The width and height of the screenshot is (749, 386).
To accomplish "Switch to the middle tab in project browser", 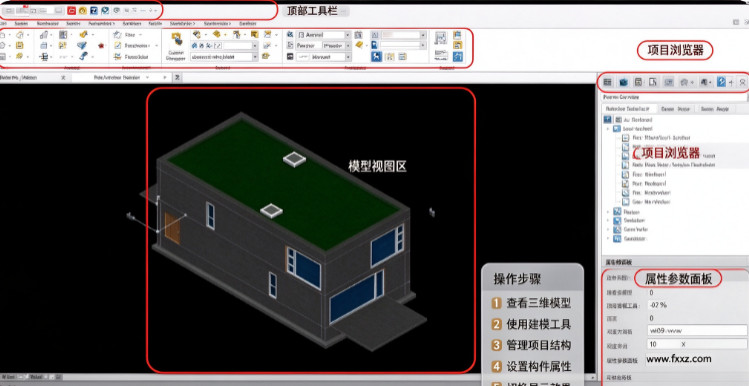I will pos(675,109).
